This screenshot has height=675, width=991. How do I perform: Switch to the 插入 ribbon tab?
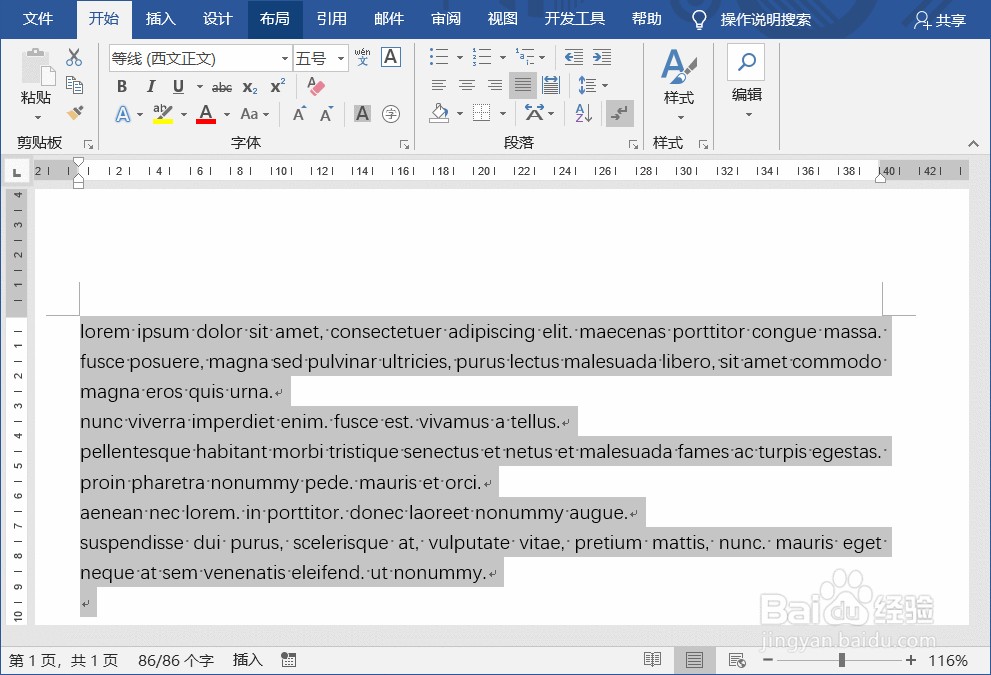161,18
